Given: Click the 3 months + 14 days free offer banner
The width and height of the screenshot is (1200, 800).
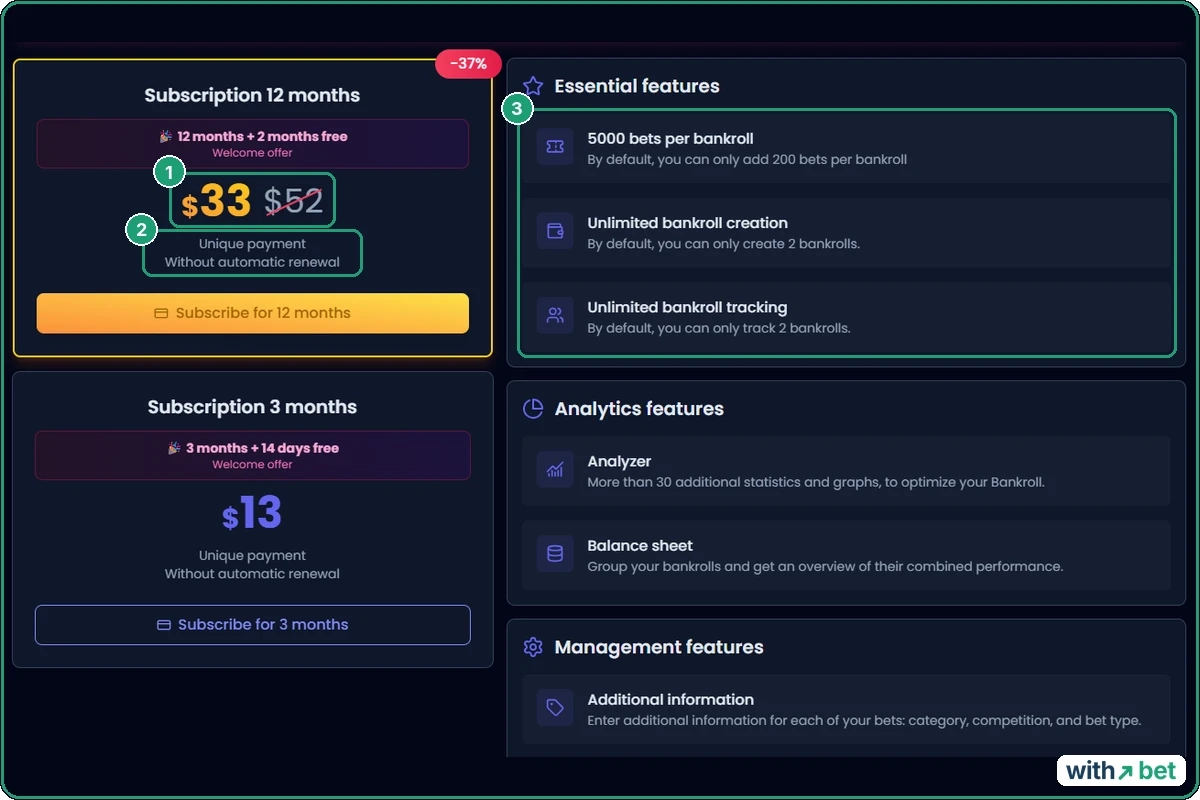Looking at the screenshot, I should (253, 456).
